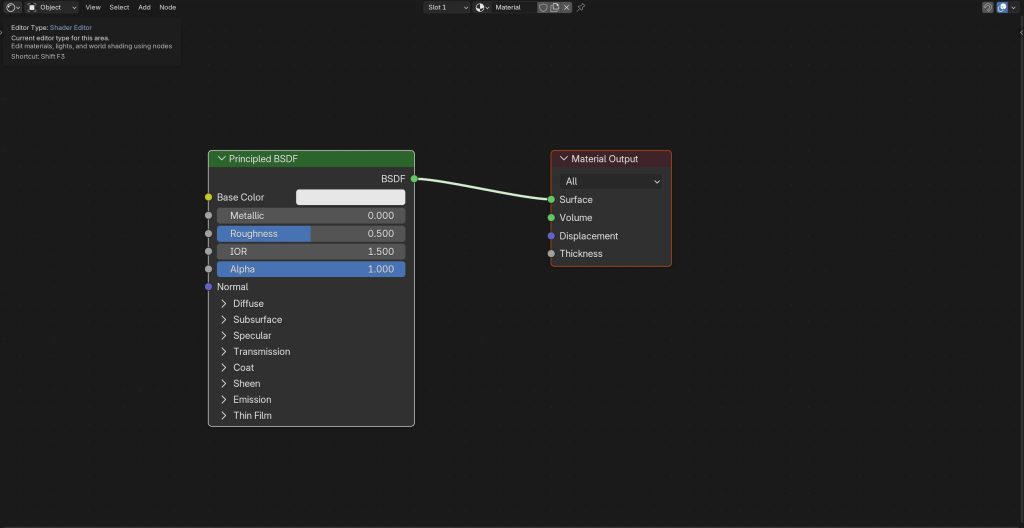Screen dimensions: 1024x528
Task: Click the new material duplicate icon
Action: [x=555, y=7]
